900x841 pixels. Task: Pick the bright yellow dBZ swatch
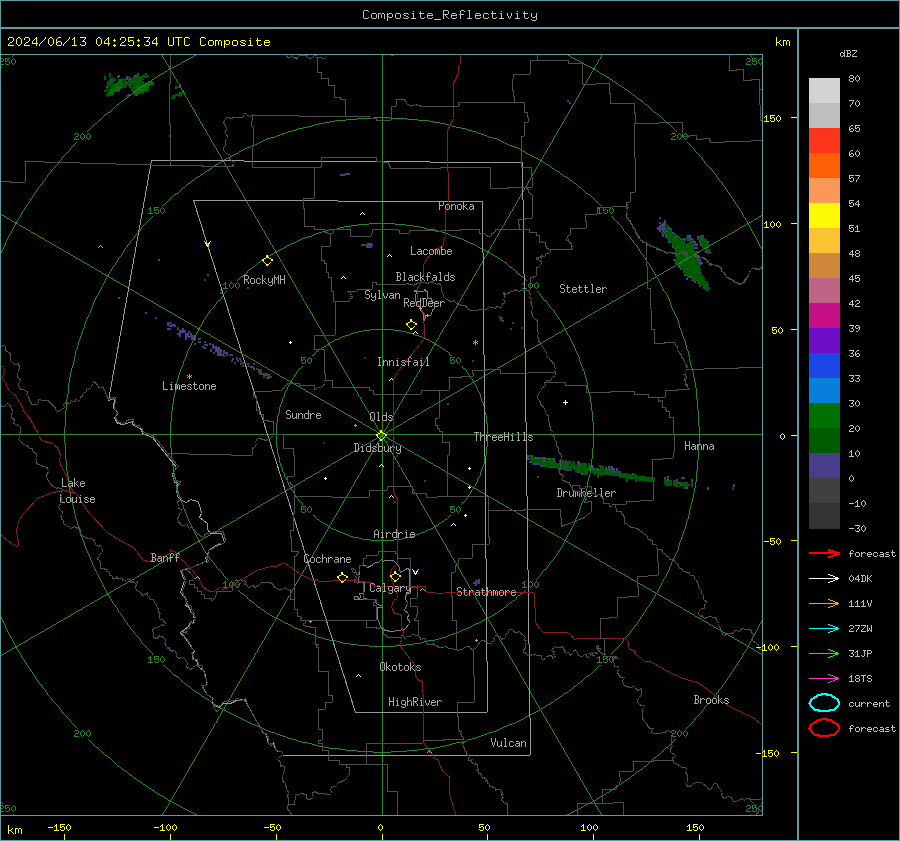click(x=824, y=215)
